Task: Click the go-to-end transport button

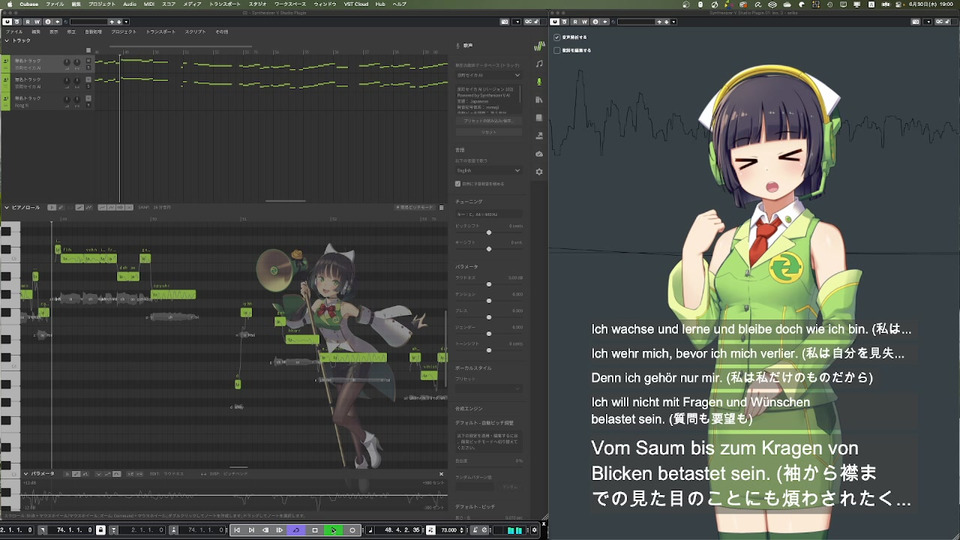Action: tap(251, 530)
